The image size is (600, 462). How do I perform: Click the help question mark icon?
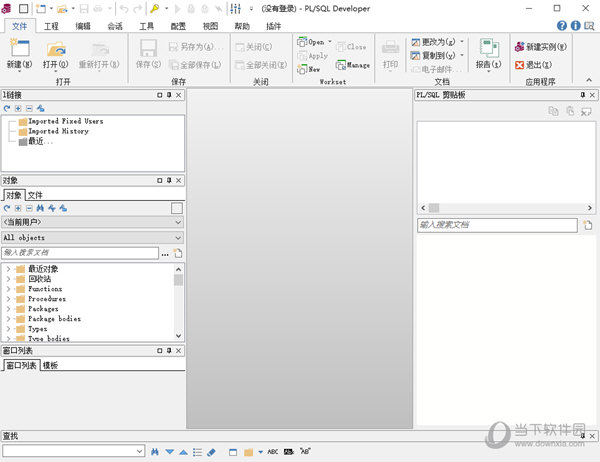click(x=562, y=26)
